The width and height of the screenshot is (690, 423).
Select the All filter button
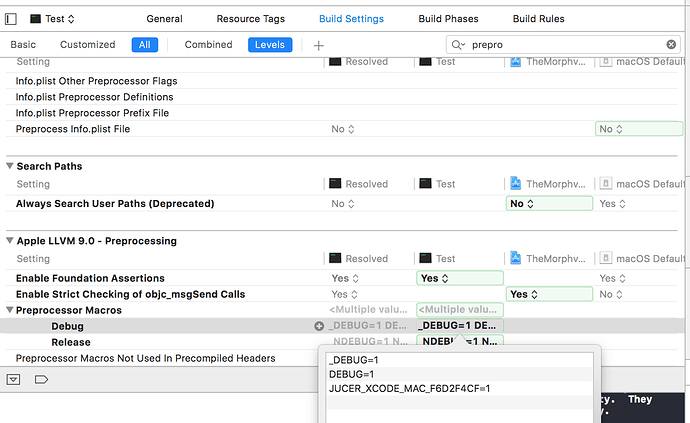[x=144, y=45]
